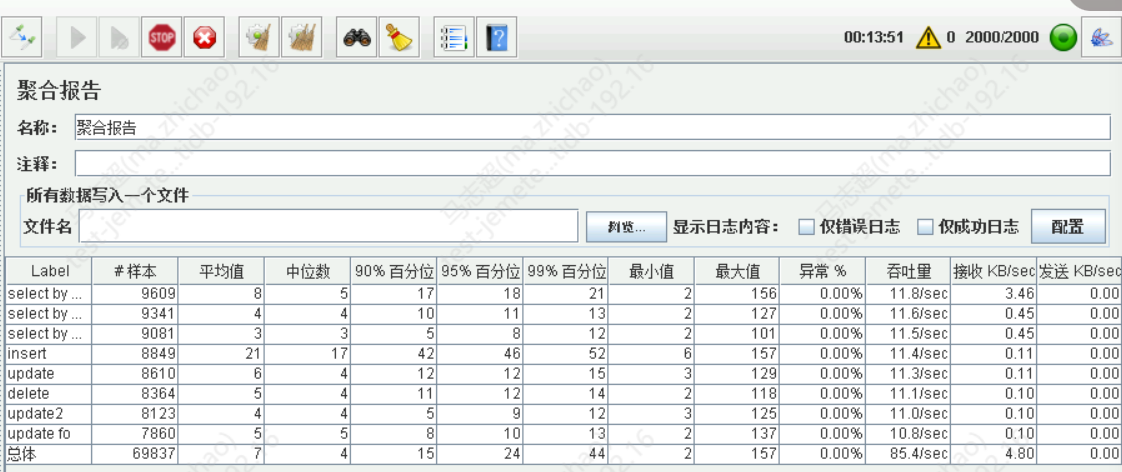Viewport: 1122px width, 472px height.
Task: Click the 3.46 received KB/sec cell
Action: (x=994, y=293)
